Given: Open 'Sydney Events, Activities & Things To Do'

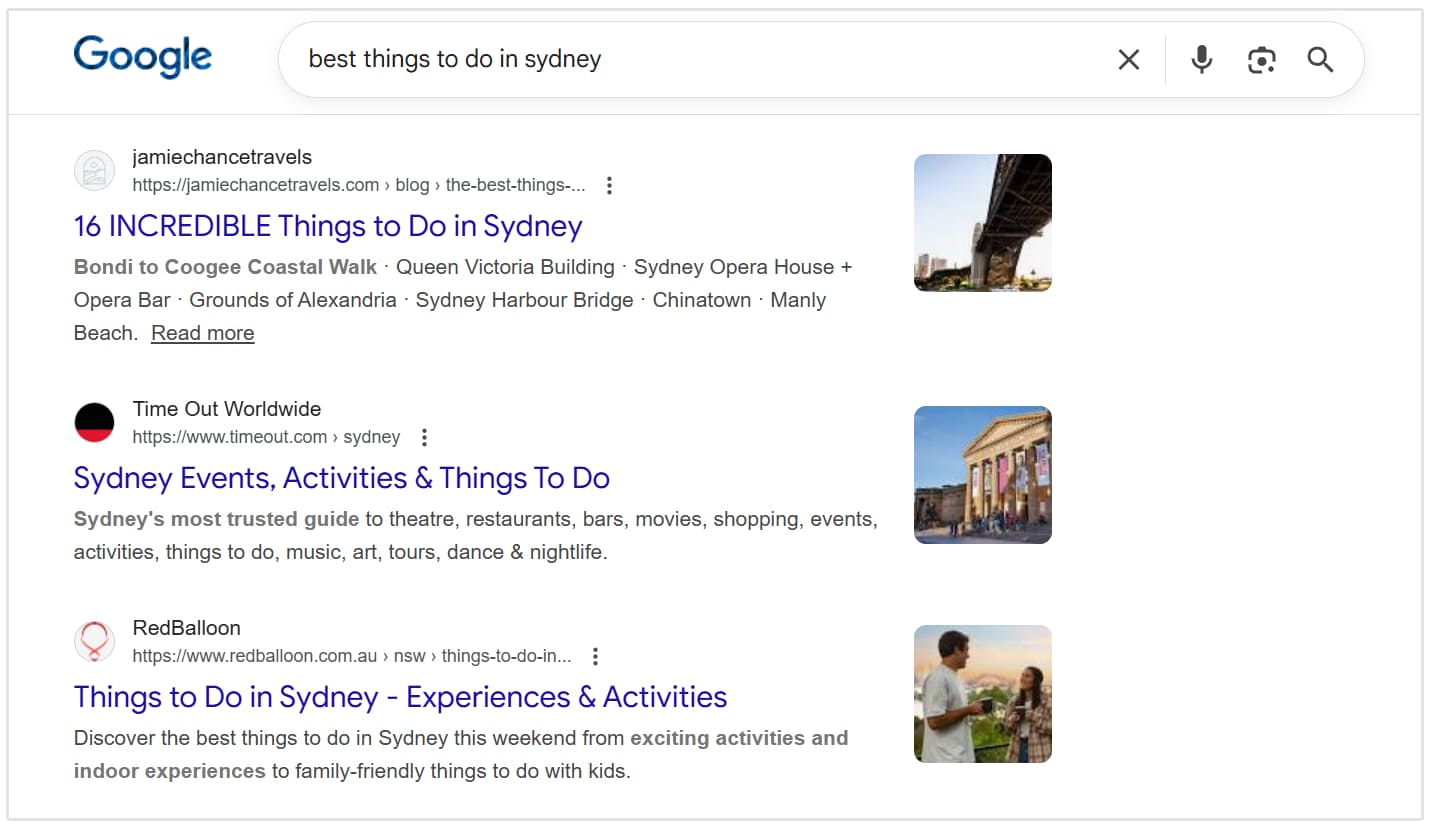Looking at the screenshot, I should [341, 478].
